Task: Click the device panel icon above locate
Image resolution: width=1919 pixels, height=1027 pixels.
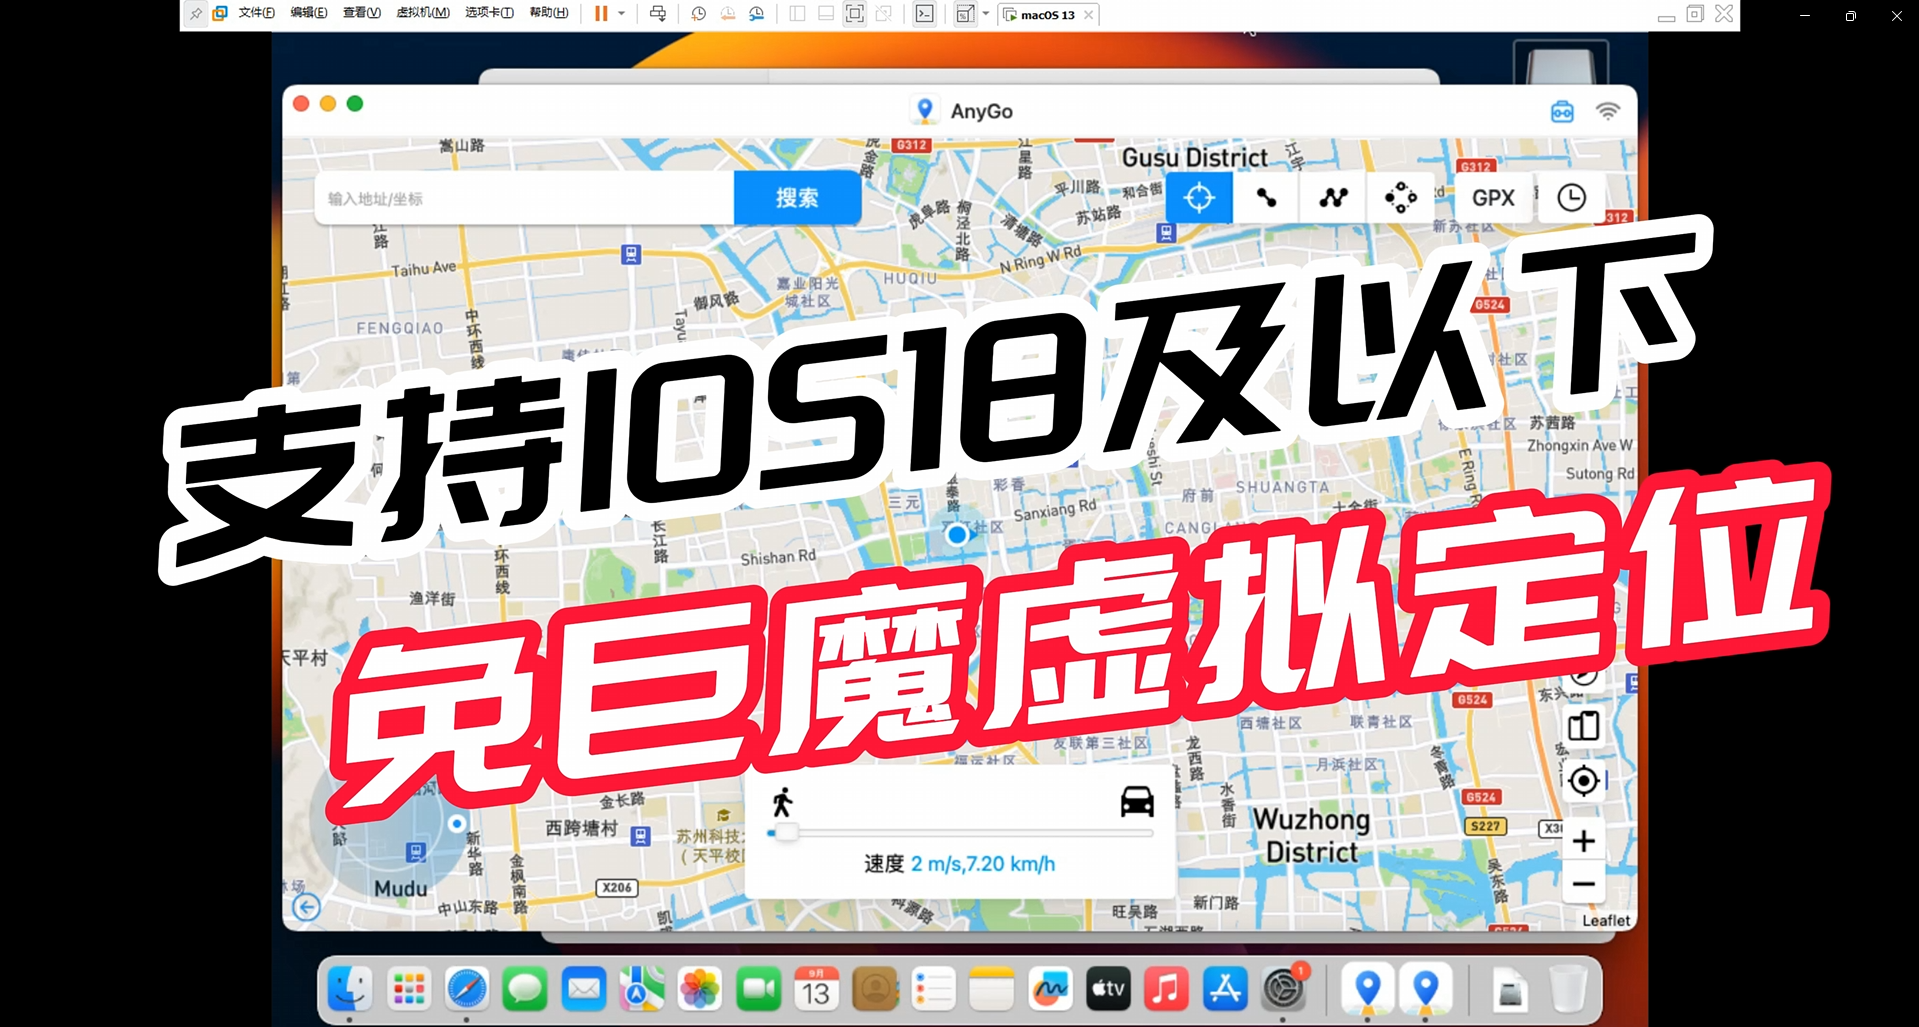Action: coord(1583,726)
